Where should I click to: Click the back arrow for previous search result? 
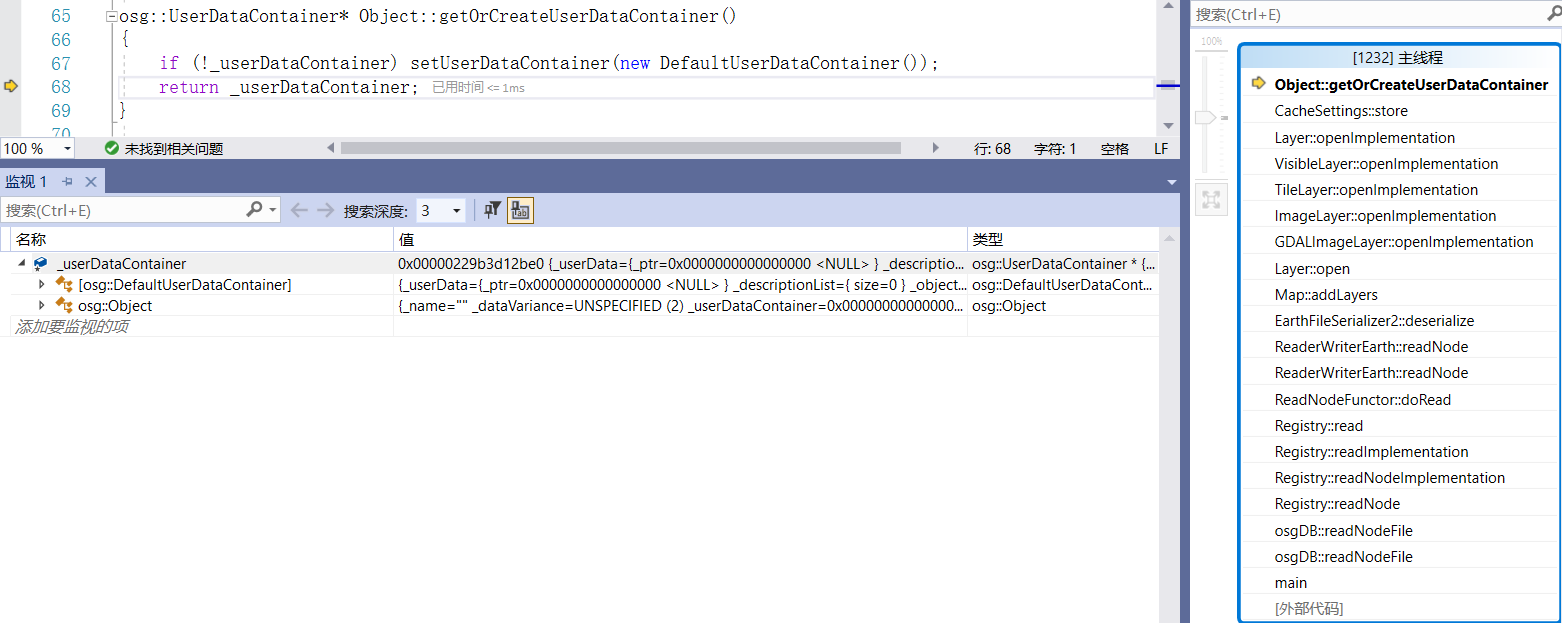[298, 210]
